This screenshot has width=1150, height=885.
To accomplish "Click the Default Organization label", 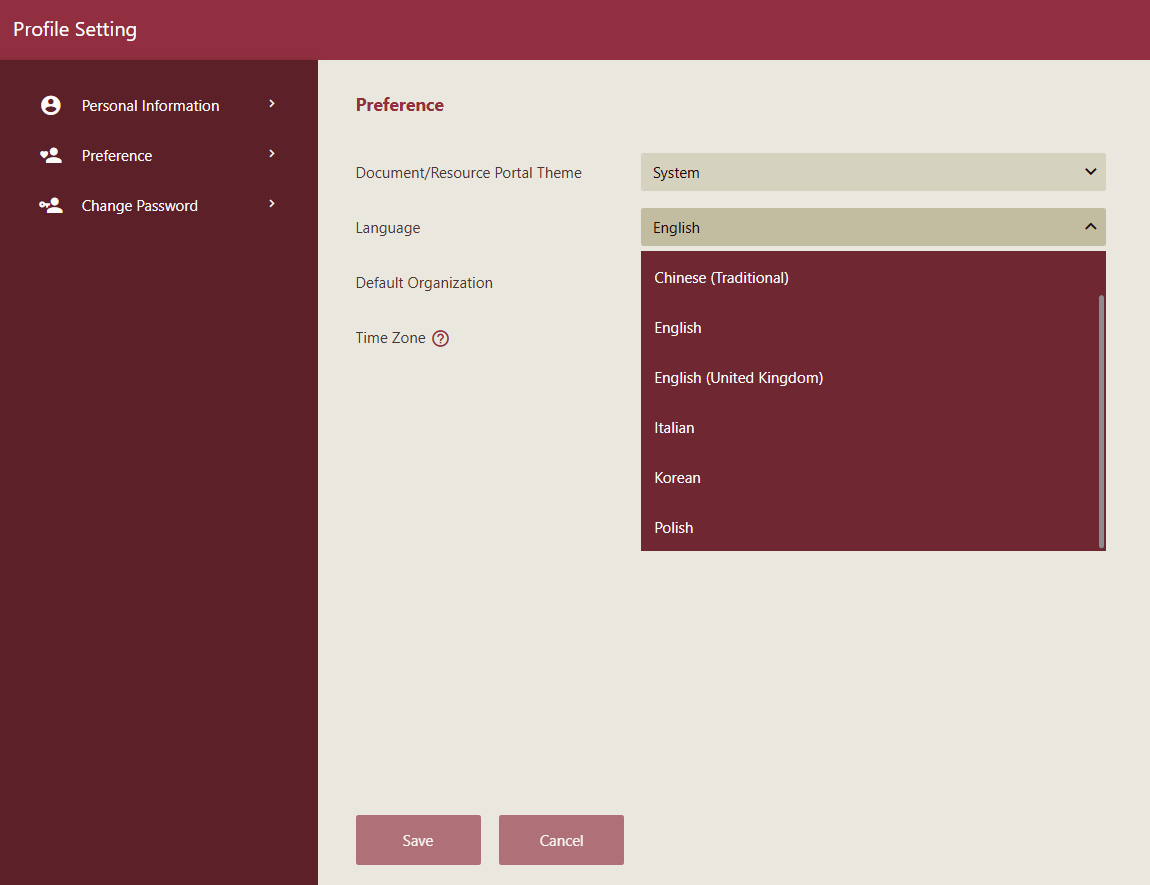I will pos(424,283).
